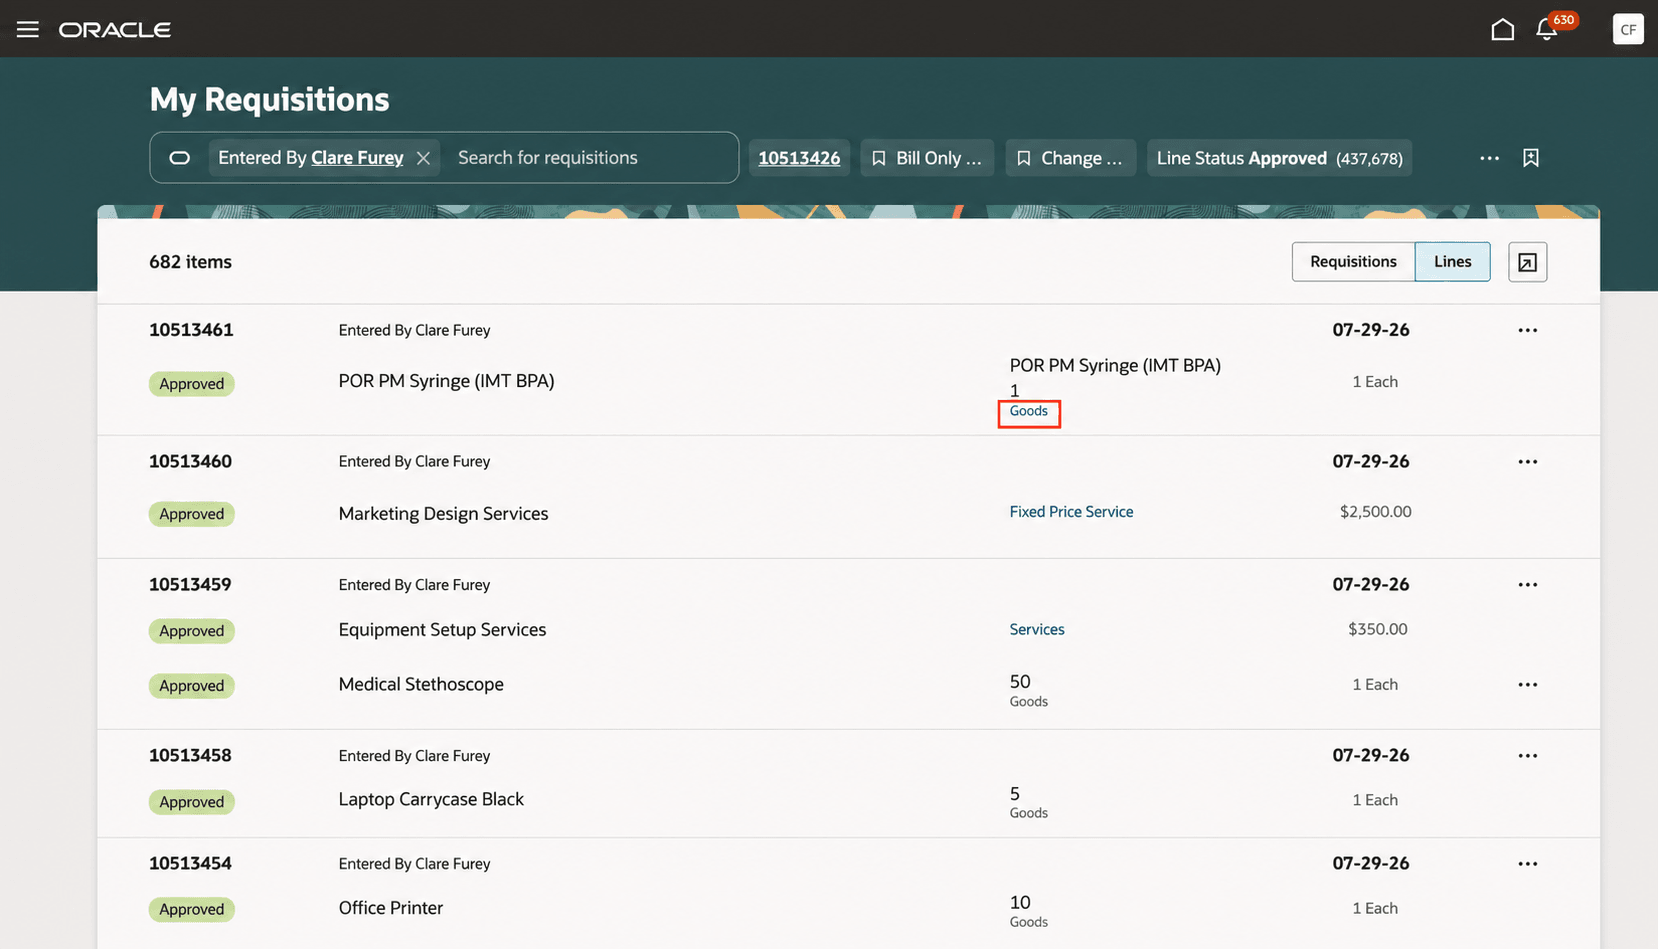Click Services line type for Equipment Setup
Viewport: 1658px width, 949px height.
tap(1037, 630)
